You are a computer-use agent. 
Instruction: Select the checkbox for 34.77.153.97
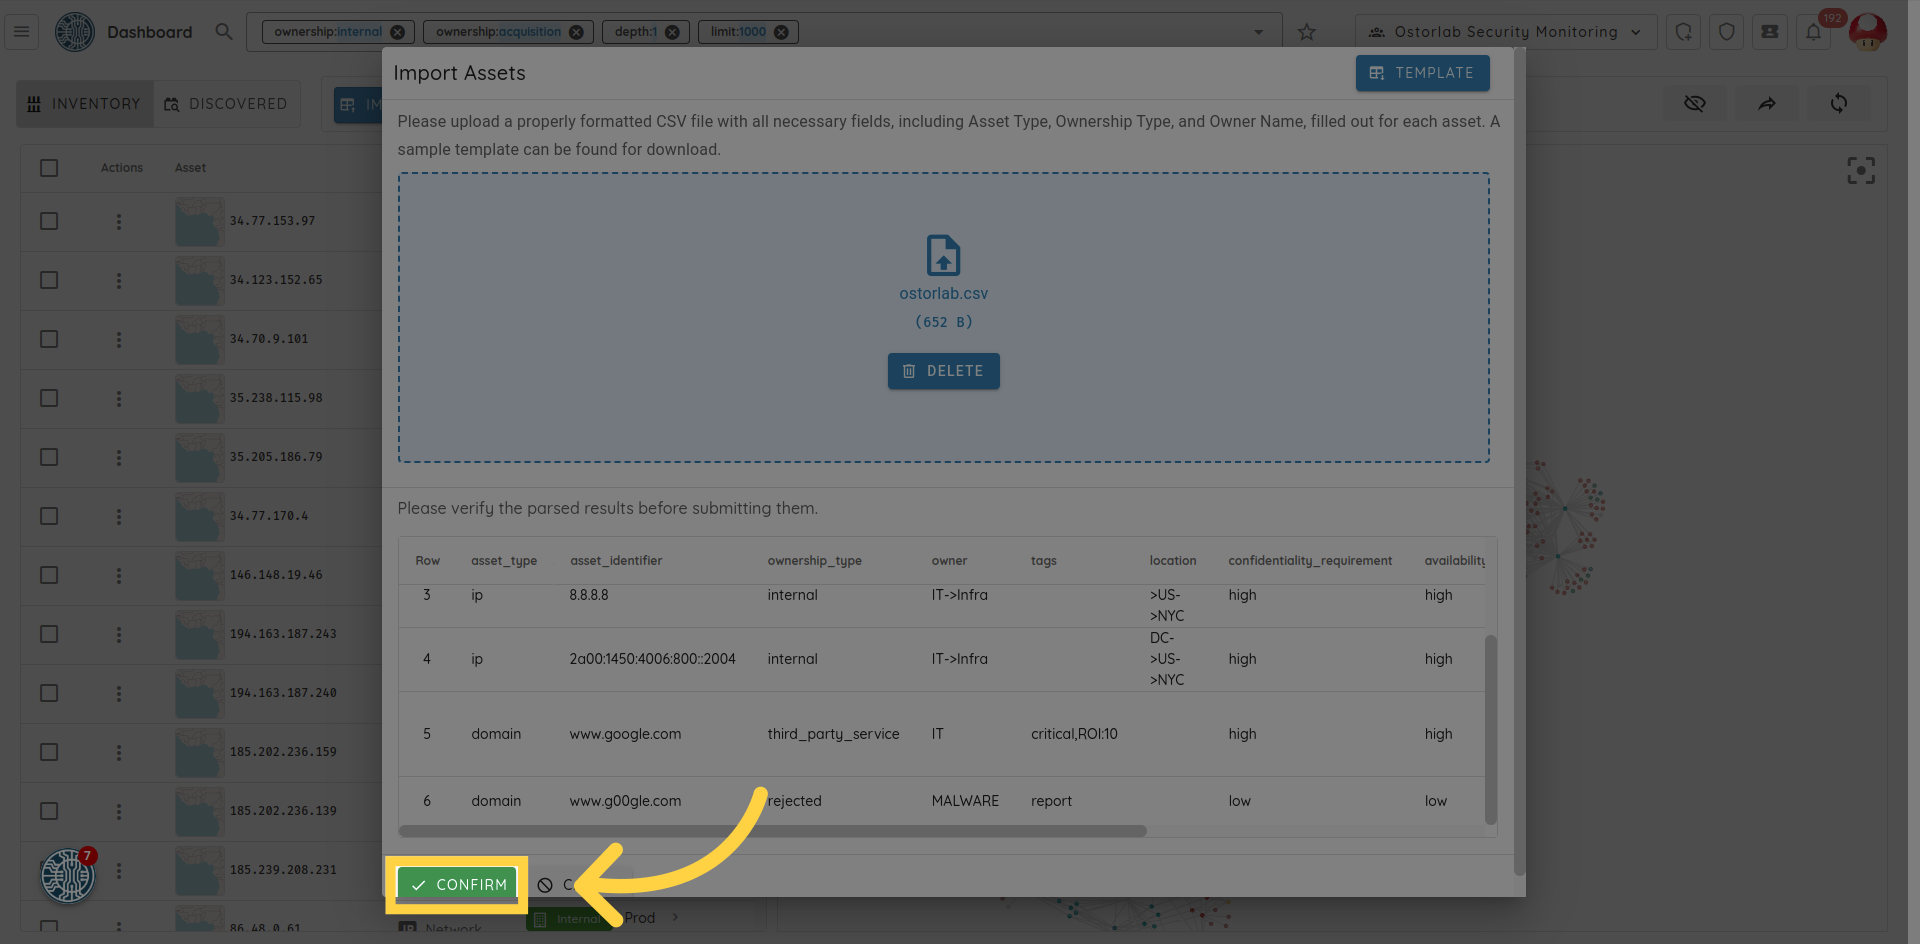[49, 221]
